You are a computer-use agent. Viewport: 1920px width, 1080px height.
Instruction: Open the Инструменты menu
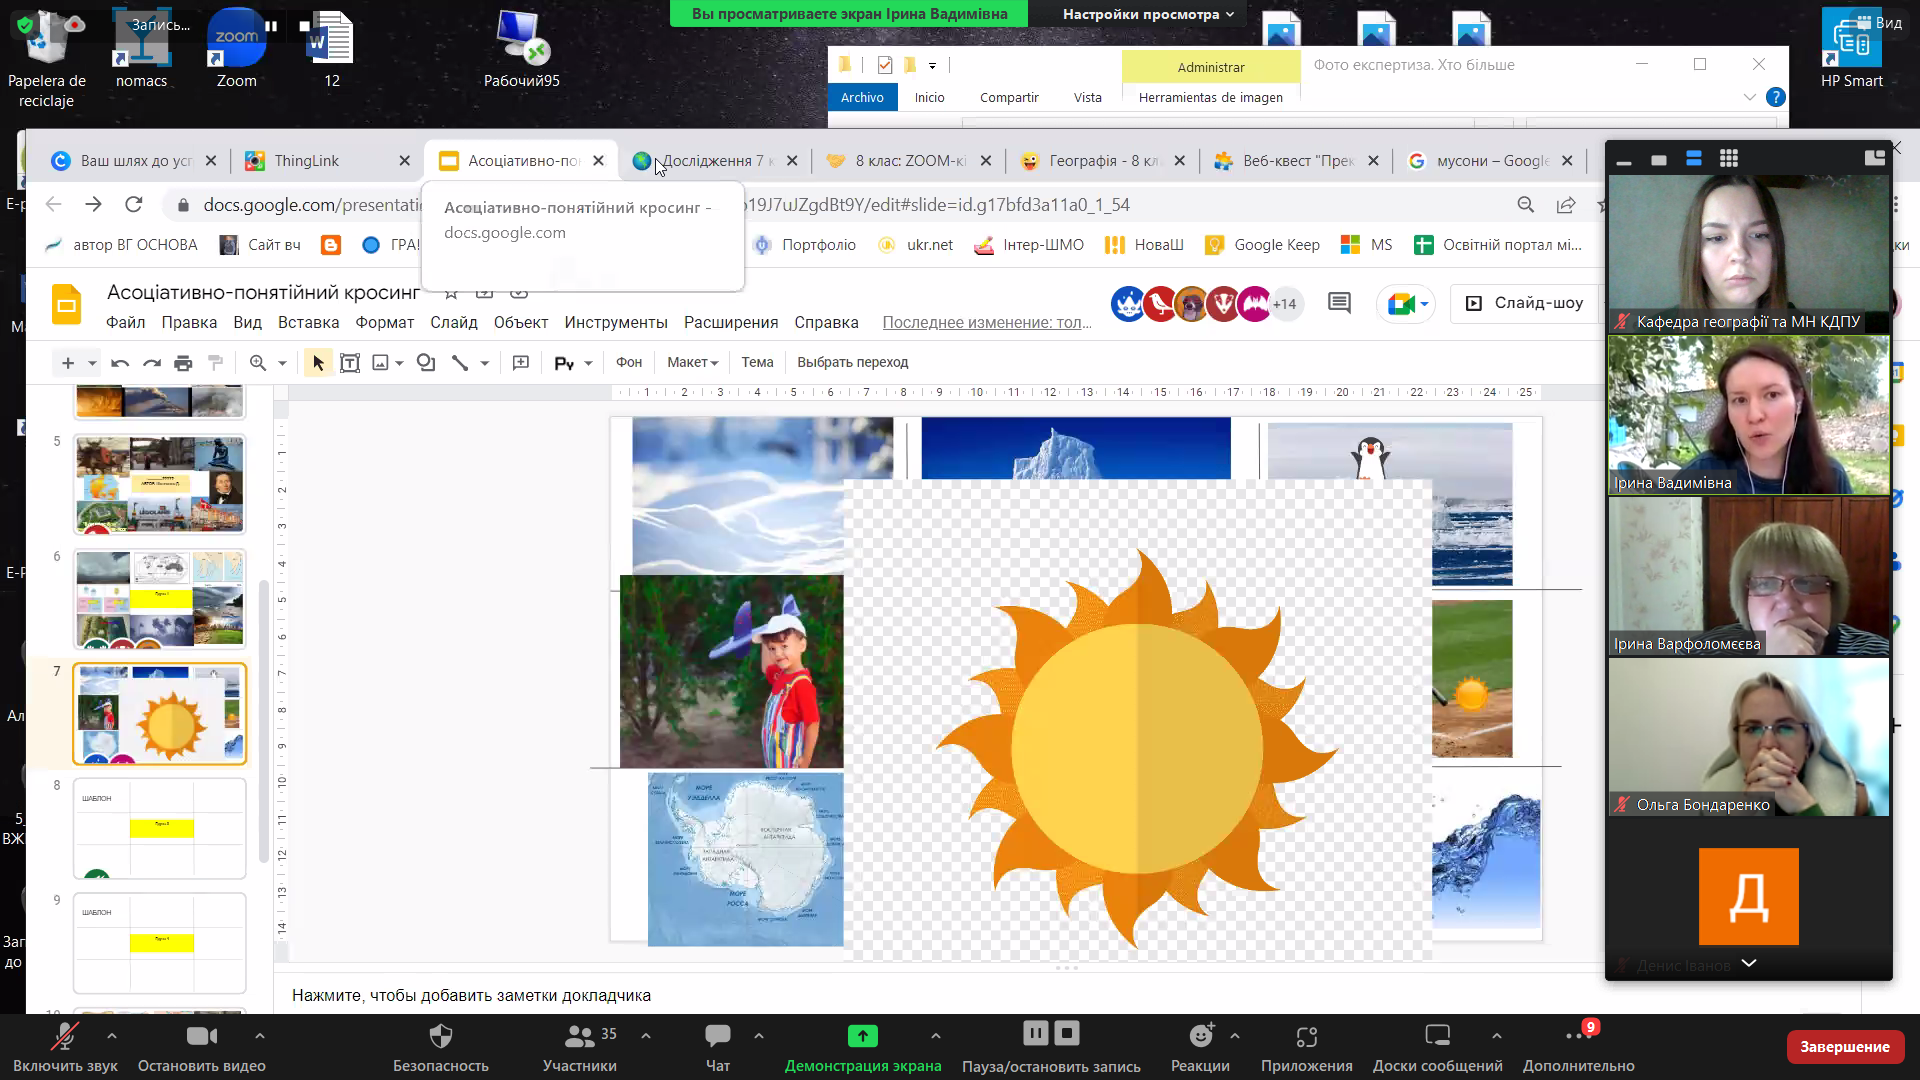pos(616,322)
